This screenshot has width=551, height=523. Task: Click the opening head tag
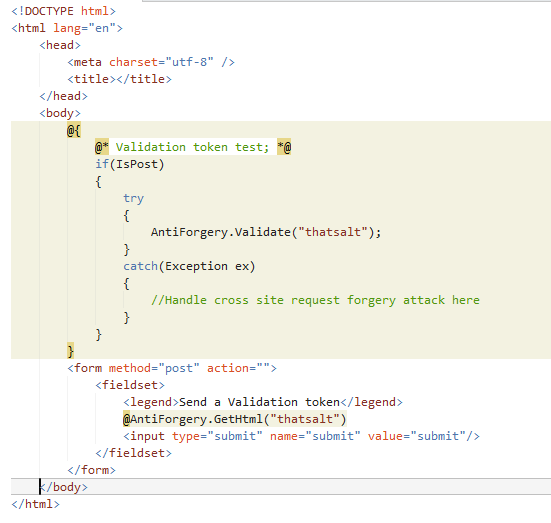tap(60, 45)
